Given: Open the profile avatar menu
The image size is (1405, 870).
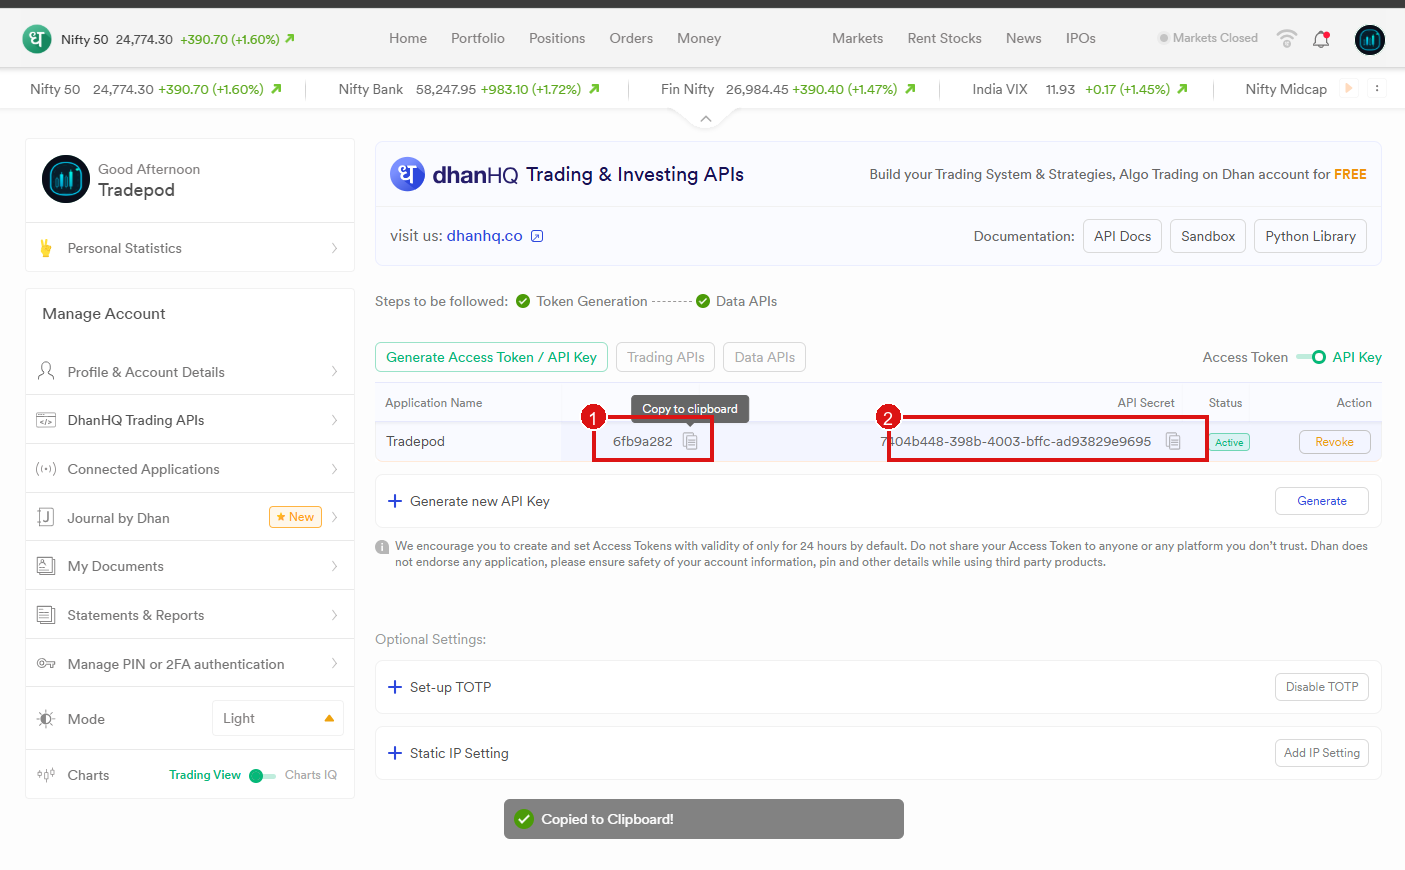Looking at the screenshot, I should coord(1370,39).
